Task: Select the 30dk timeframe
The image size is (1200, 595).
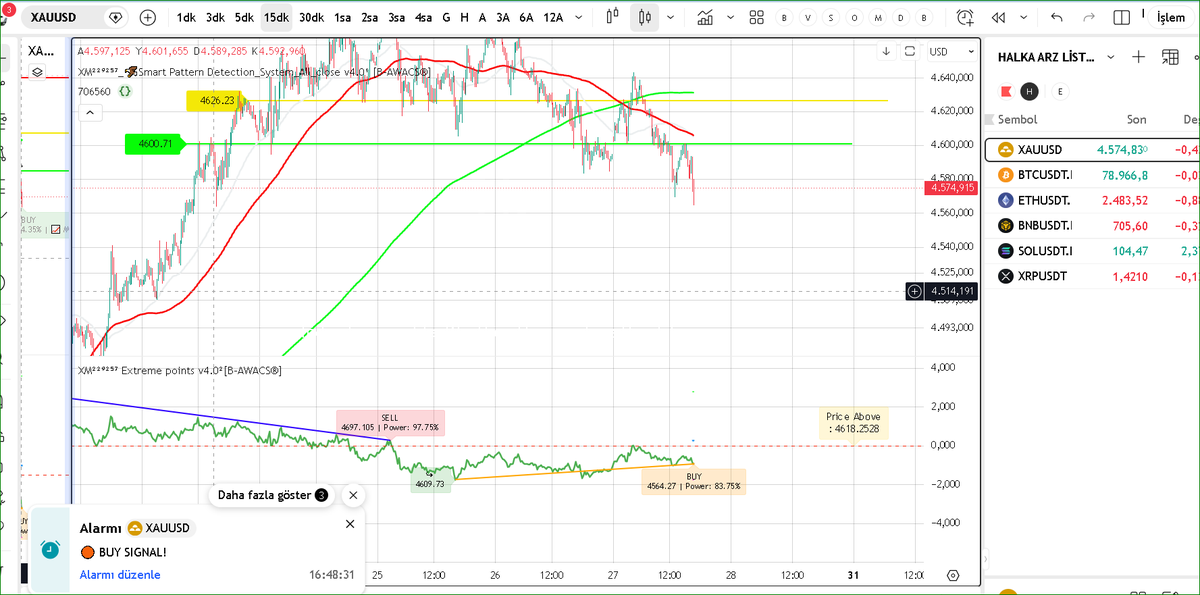Action: coord(311,17)
